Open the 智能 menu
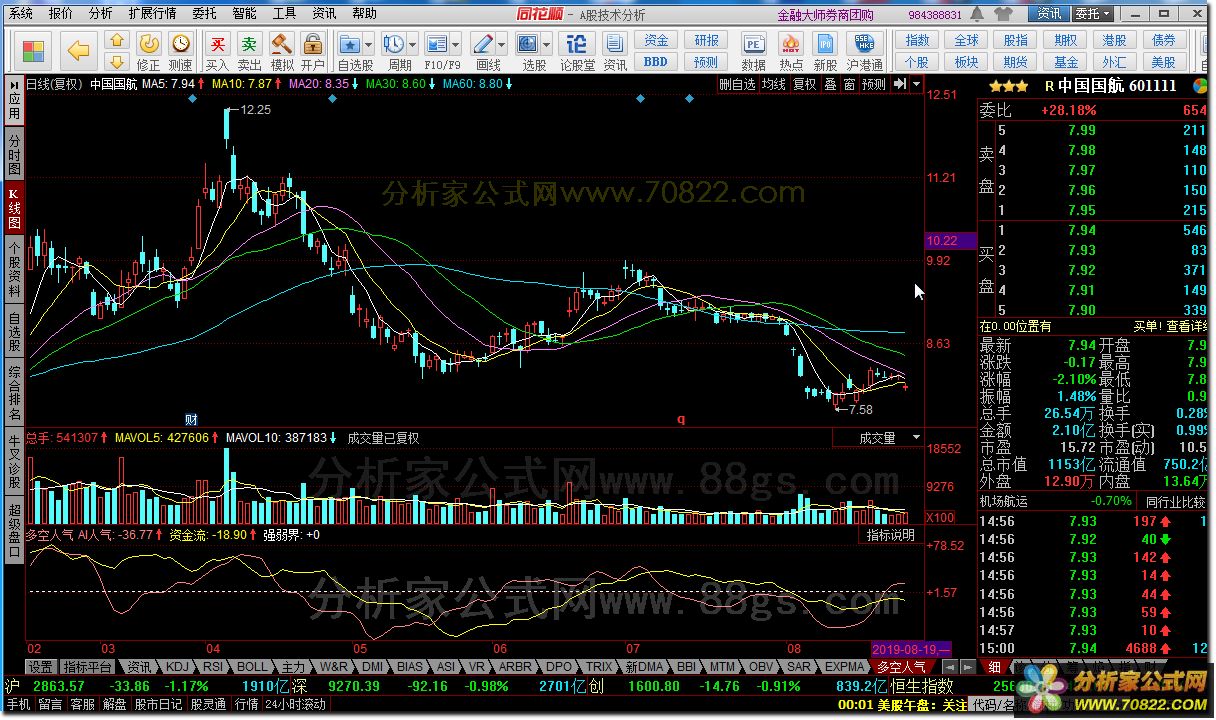This screenshot has height=720, width=1216. pyautogui.click(x=244, y=13)
